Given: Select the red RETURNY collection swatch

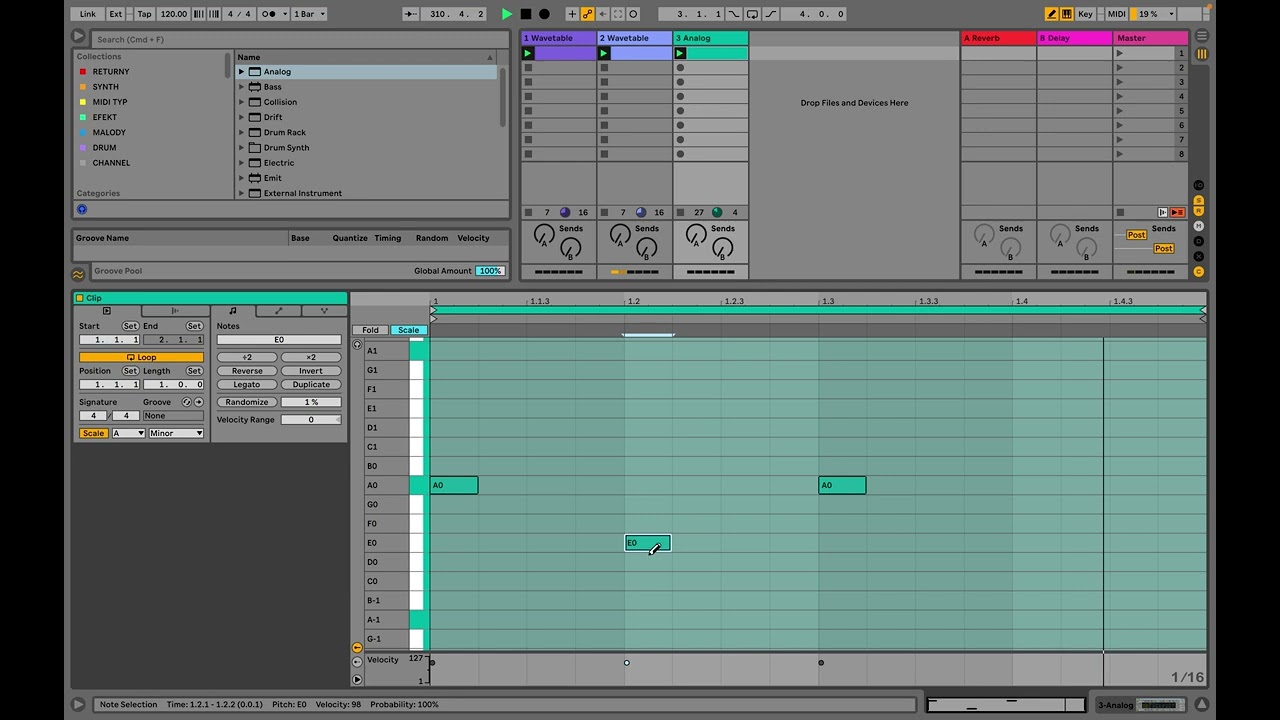Looking at the screenshot, I should click(x=83, y=72).
